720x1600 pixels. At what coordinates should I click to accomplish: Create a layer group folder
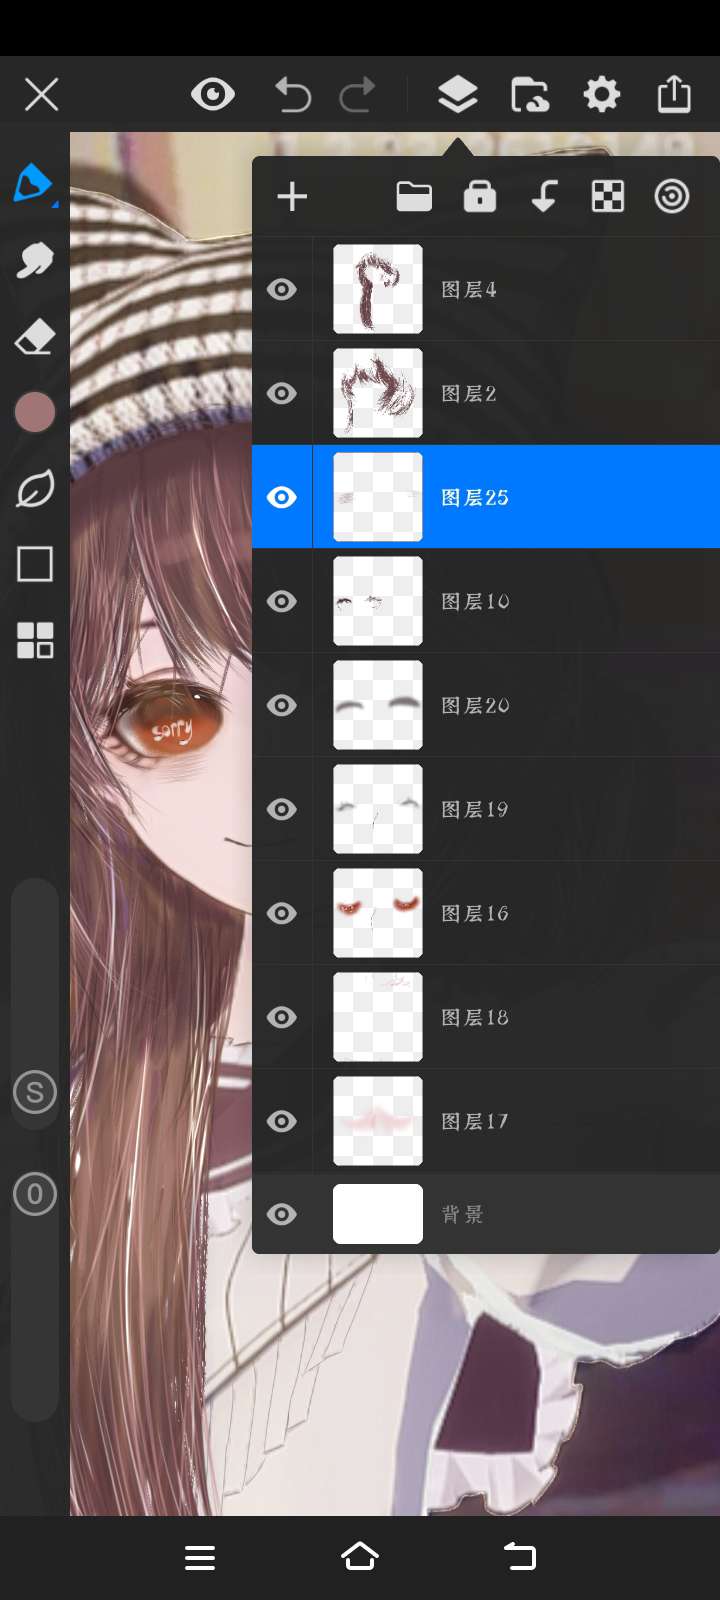coord(414,196)
